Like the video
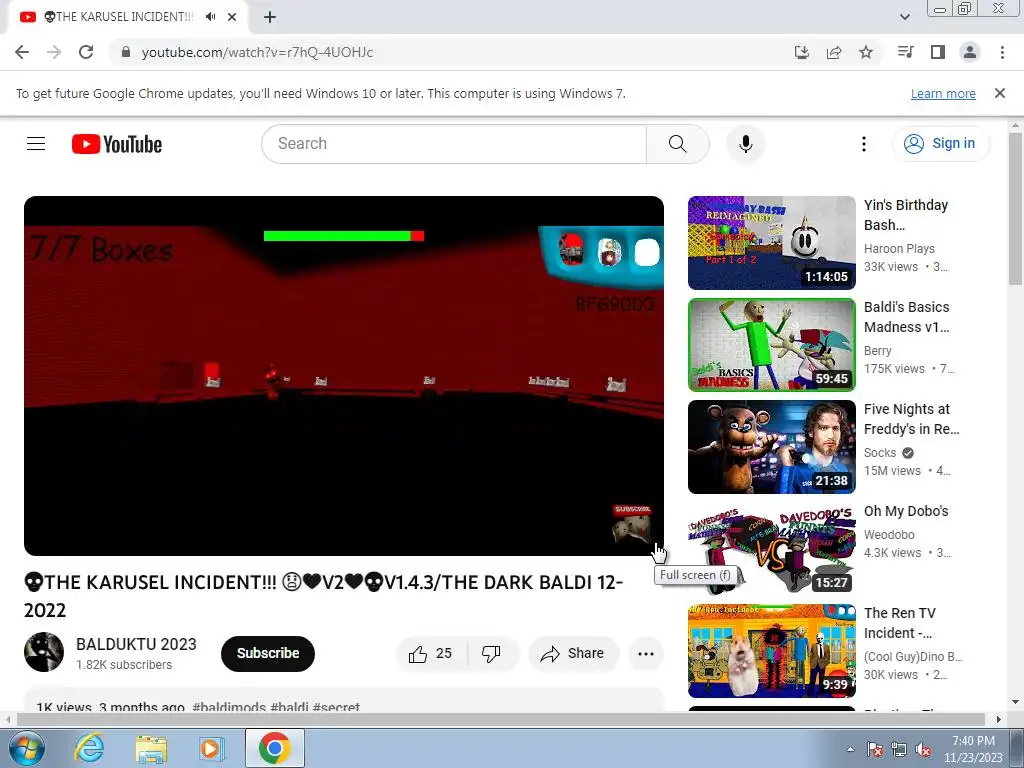1024x768 pixels. click(431, 653)
